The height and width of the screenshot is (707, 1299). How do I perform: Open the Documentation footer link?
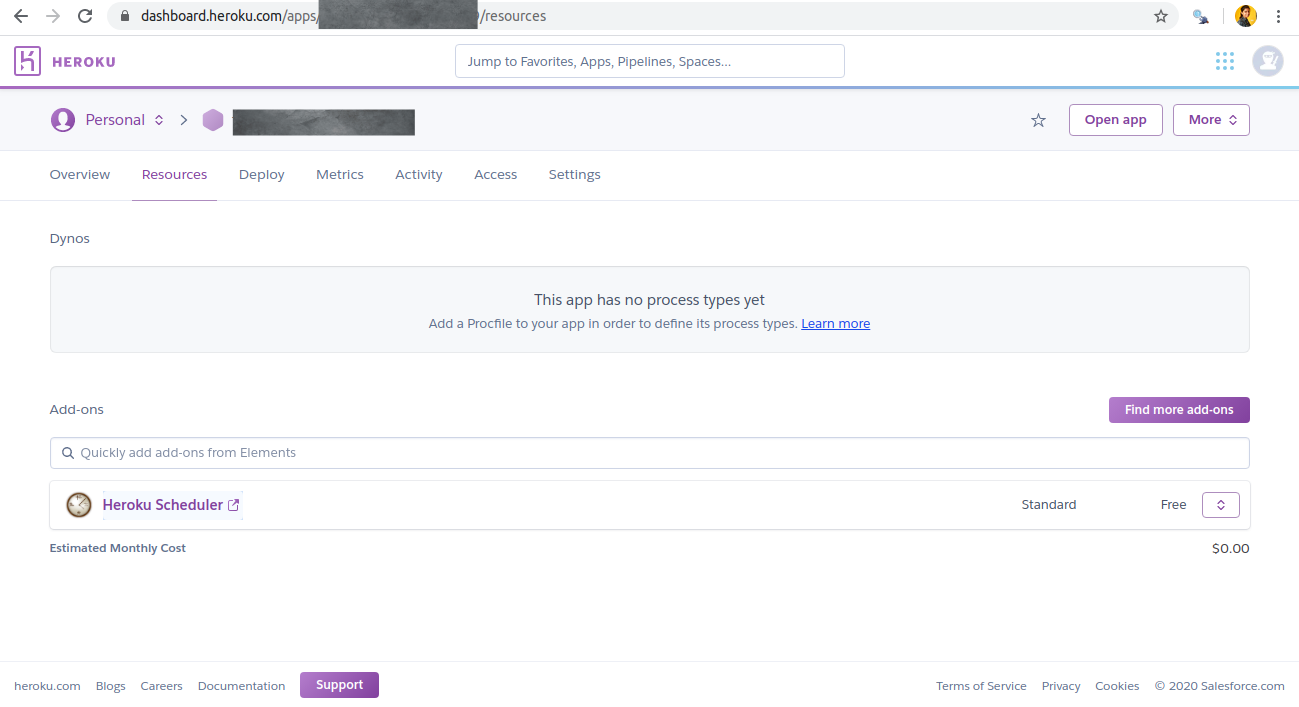242,686
